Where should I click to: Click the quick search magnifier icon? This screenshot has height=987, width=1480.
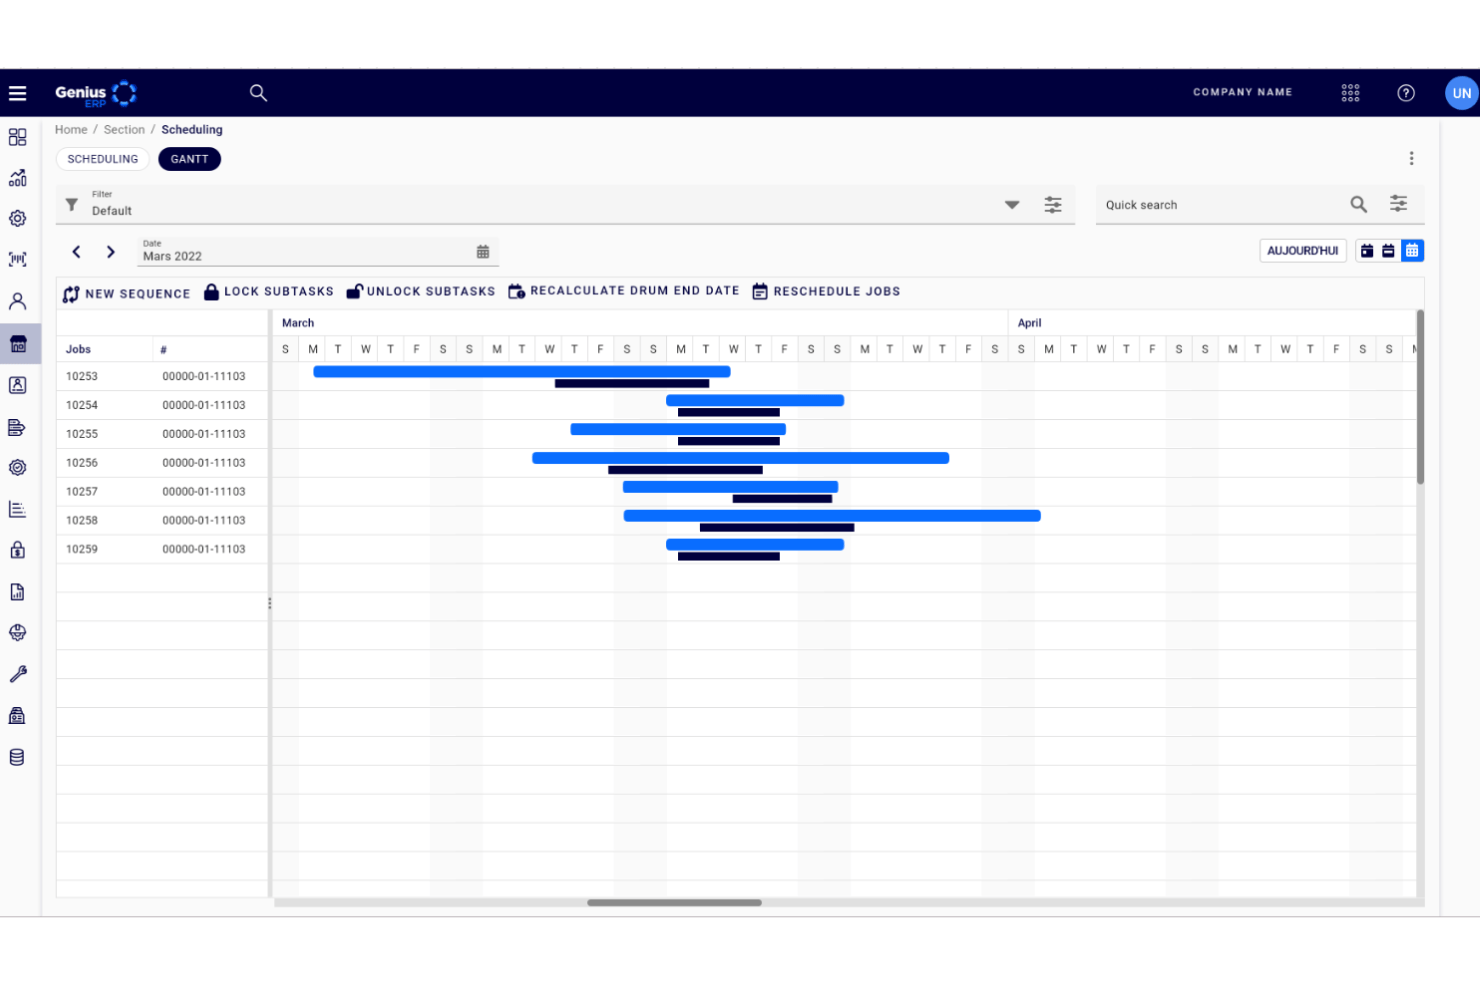(x=1358, y=204)
